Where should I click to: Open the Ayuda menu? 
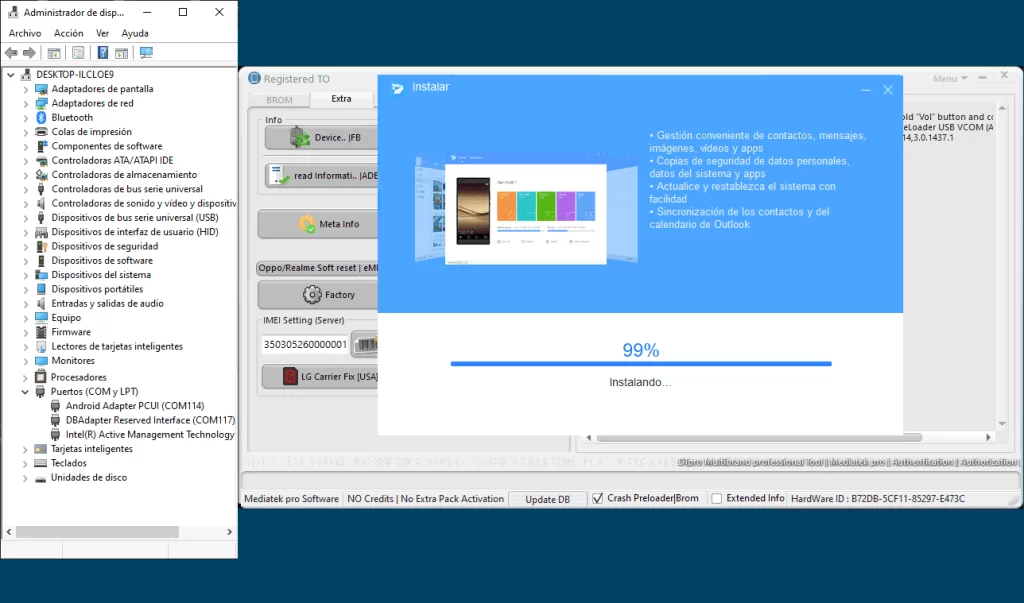point(135,33)
